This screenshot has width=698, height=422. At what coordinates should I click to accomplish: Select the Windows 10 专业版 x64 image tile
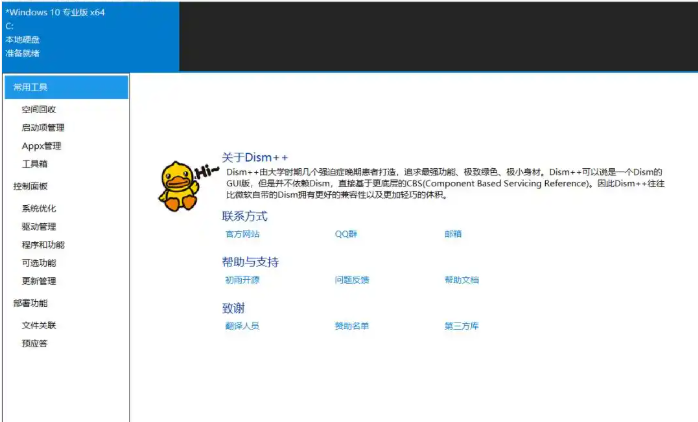coord(91,36)
